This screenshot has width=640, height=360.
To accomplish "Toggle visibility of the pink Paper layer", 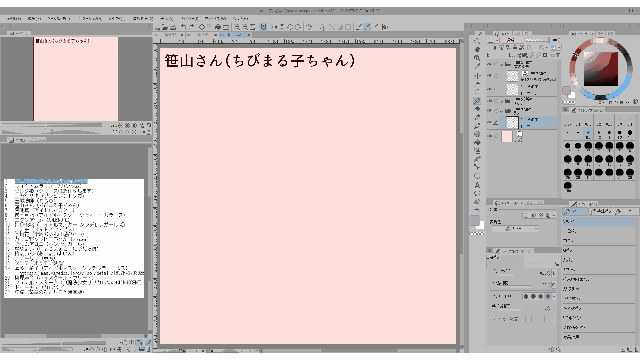I will pyautogui.click(x=490, y=136).
